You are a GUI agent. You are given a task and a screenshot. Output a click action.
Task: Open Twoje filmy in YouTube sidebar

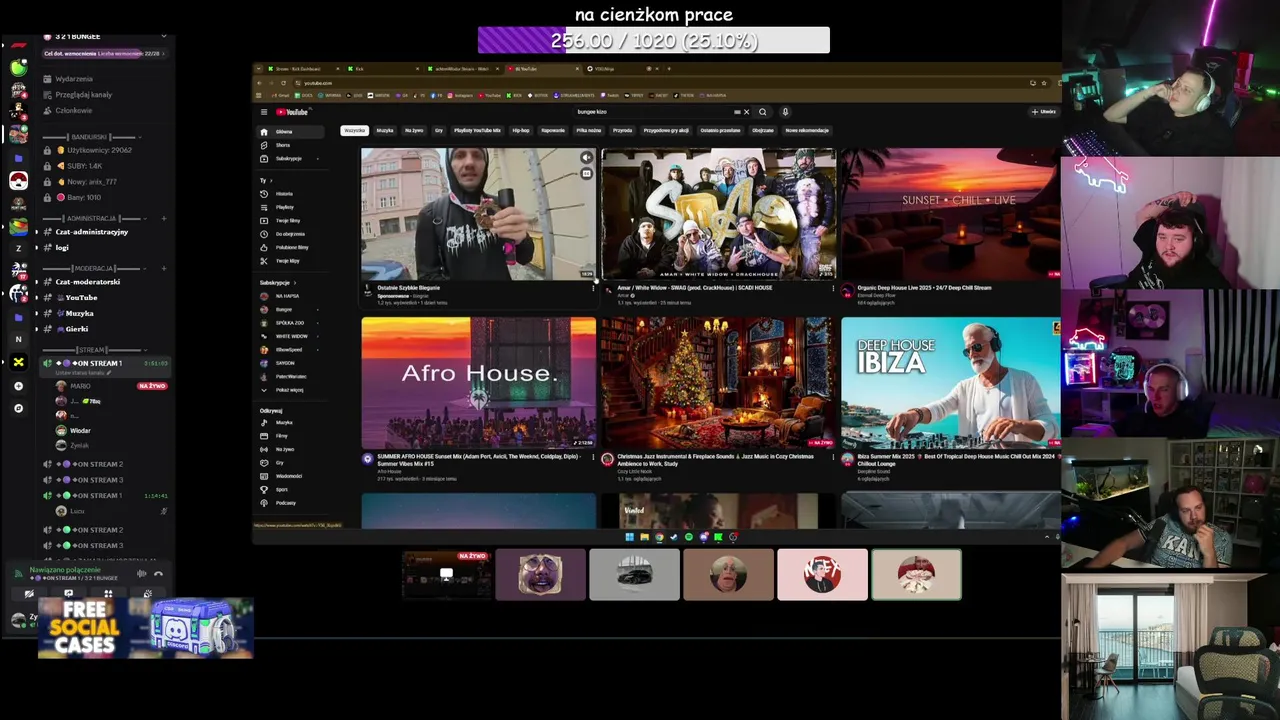[291, 220]
